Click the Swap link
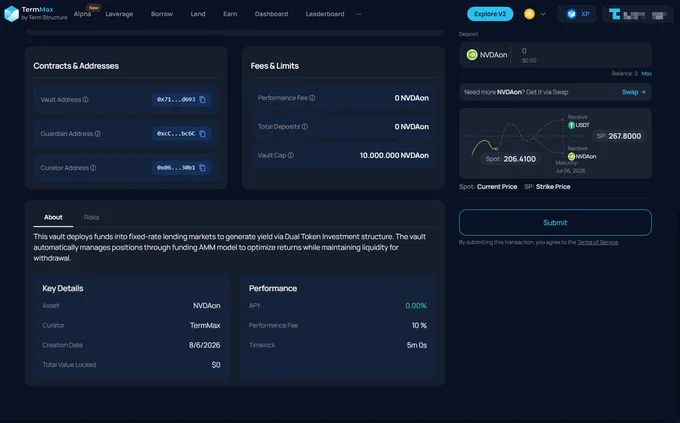The width and height of the screenshot is (680, 423). point(634,92)
